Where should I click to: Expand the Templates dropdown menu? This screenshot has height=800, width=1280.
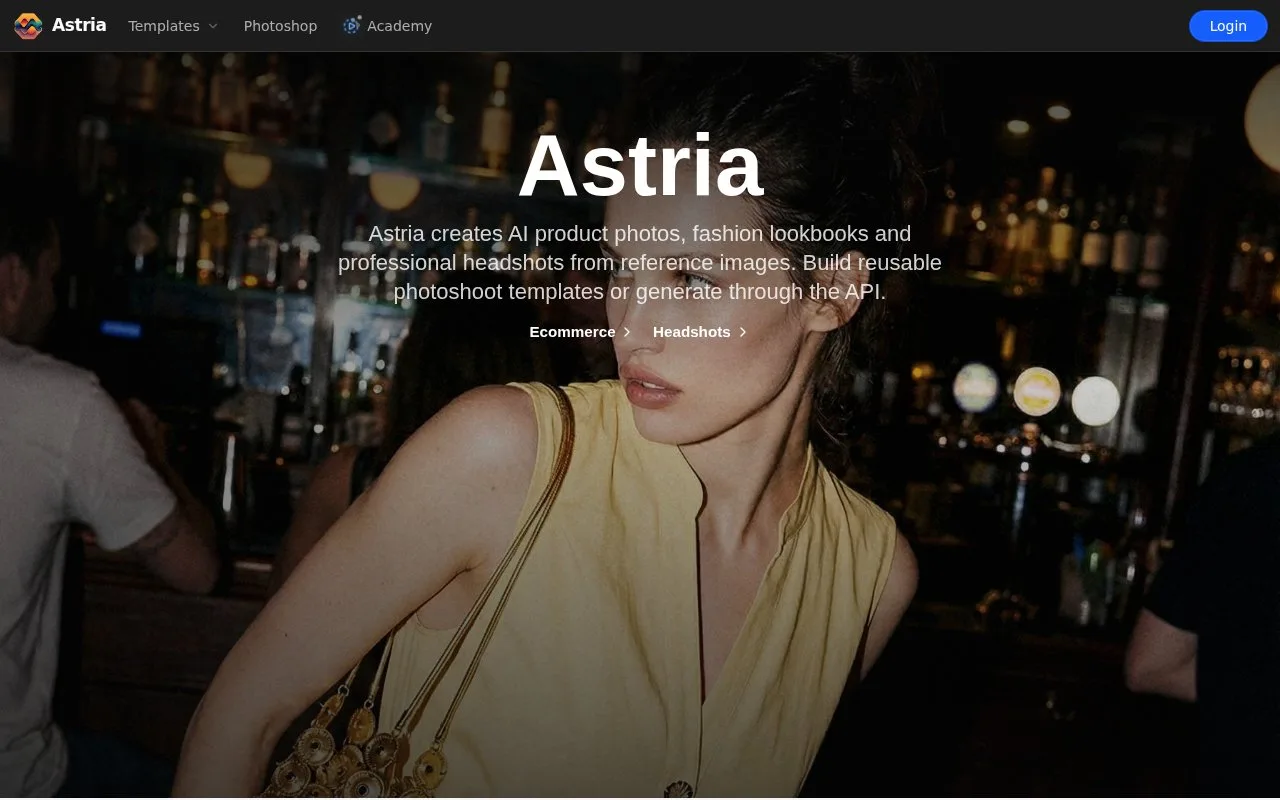coord(173,26)
